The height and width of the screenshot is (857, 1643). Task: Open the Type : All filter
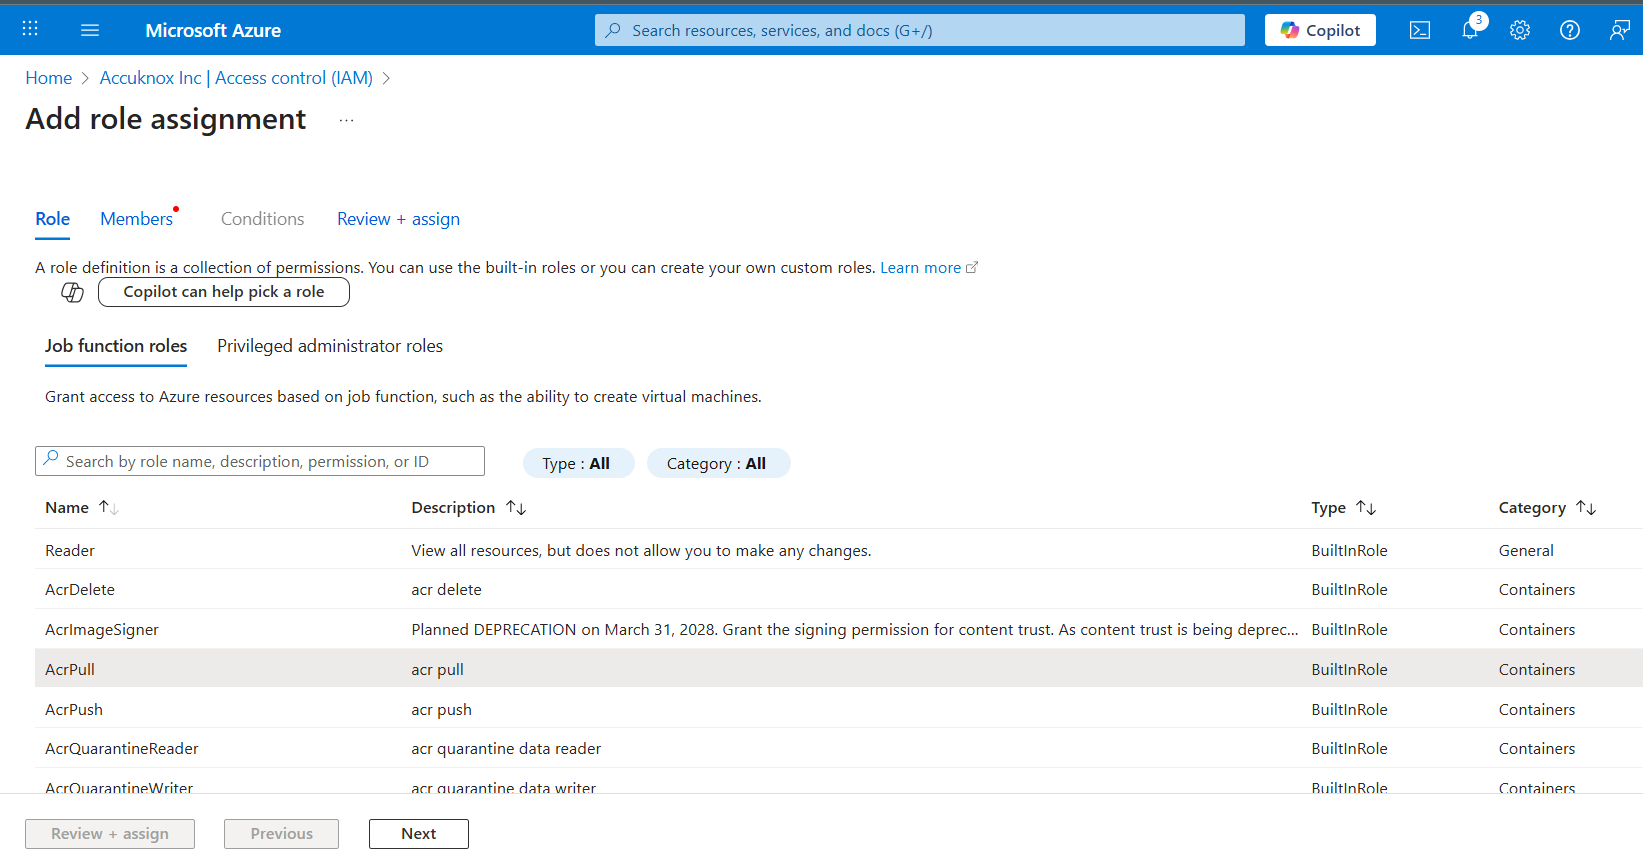[578, 463]
